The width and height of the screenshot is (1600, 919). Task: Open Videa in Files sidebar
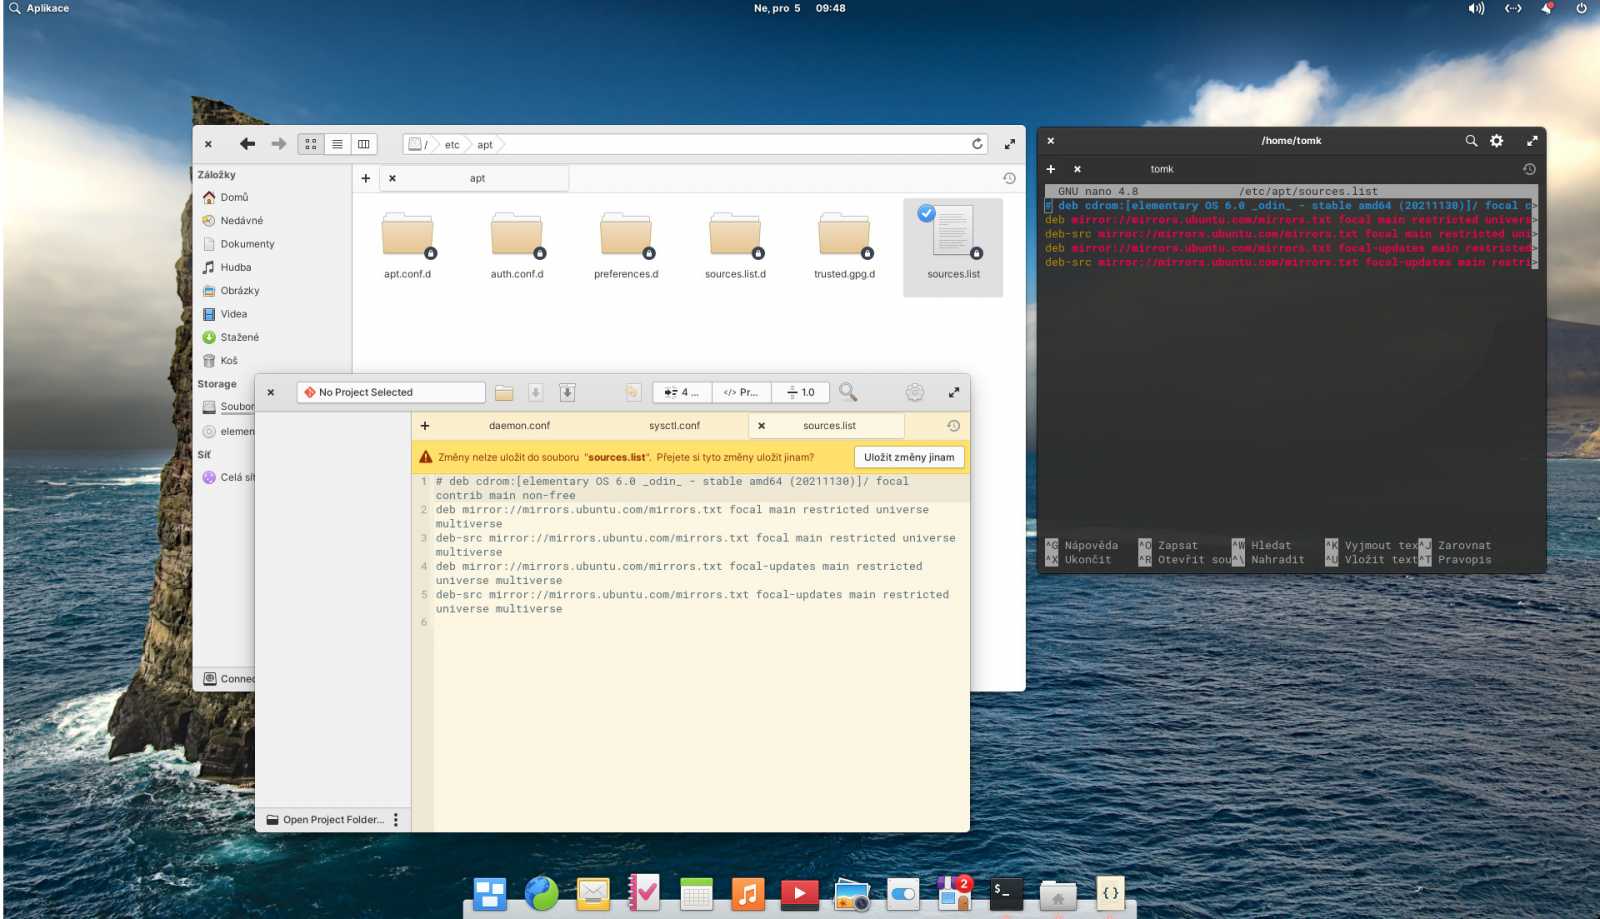coord(233,314)
